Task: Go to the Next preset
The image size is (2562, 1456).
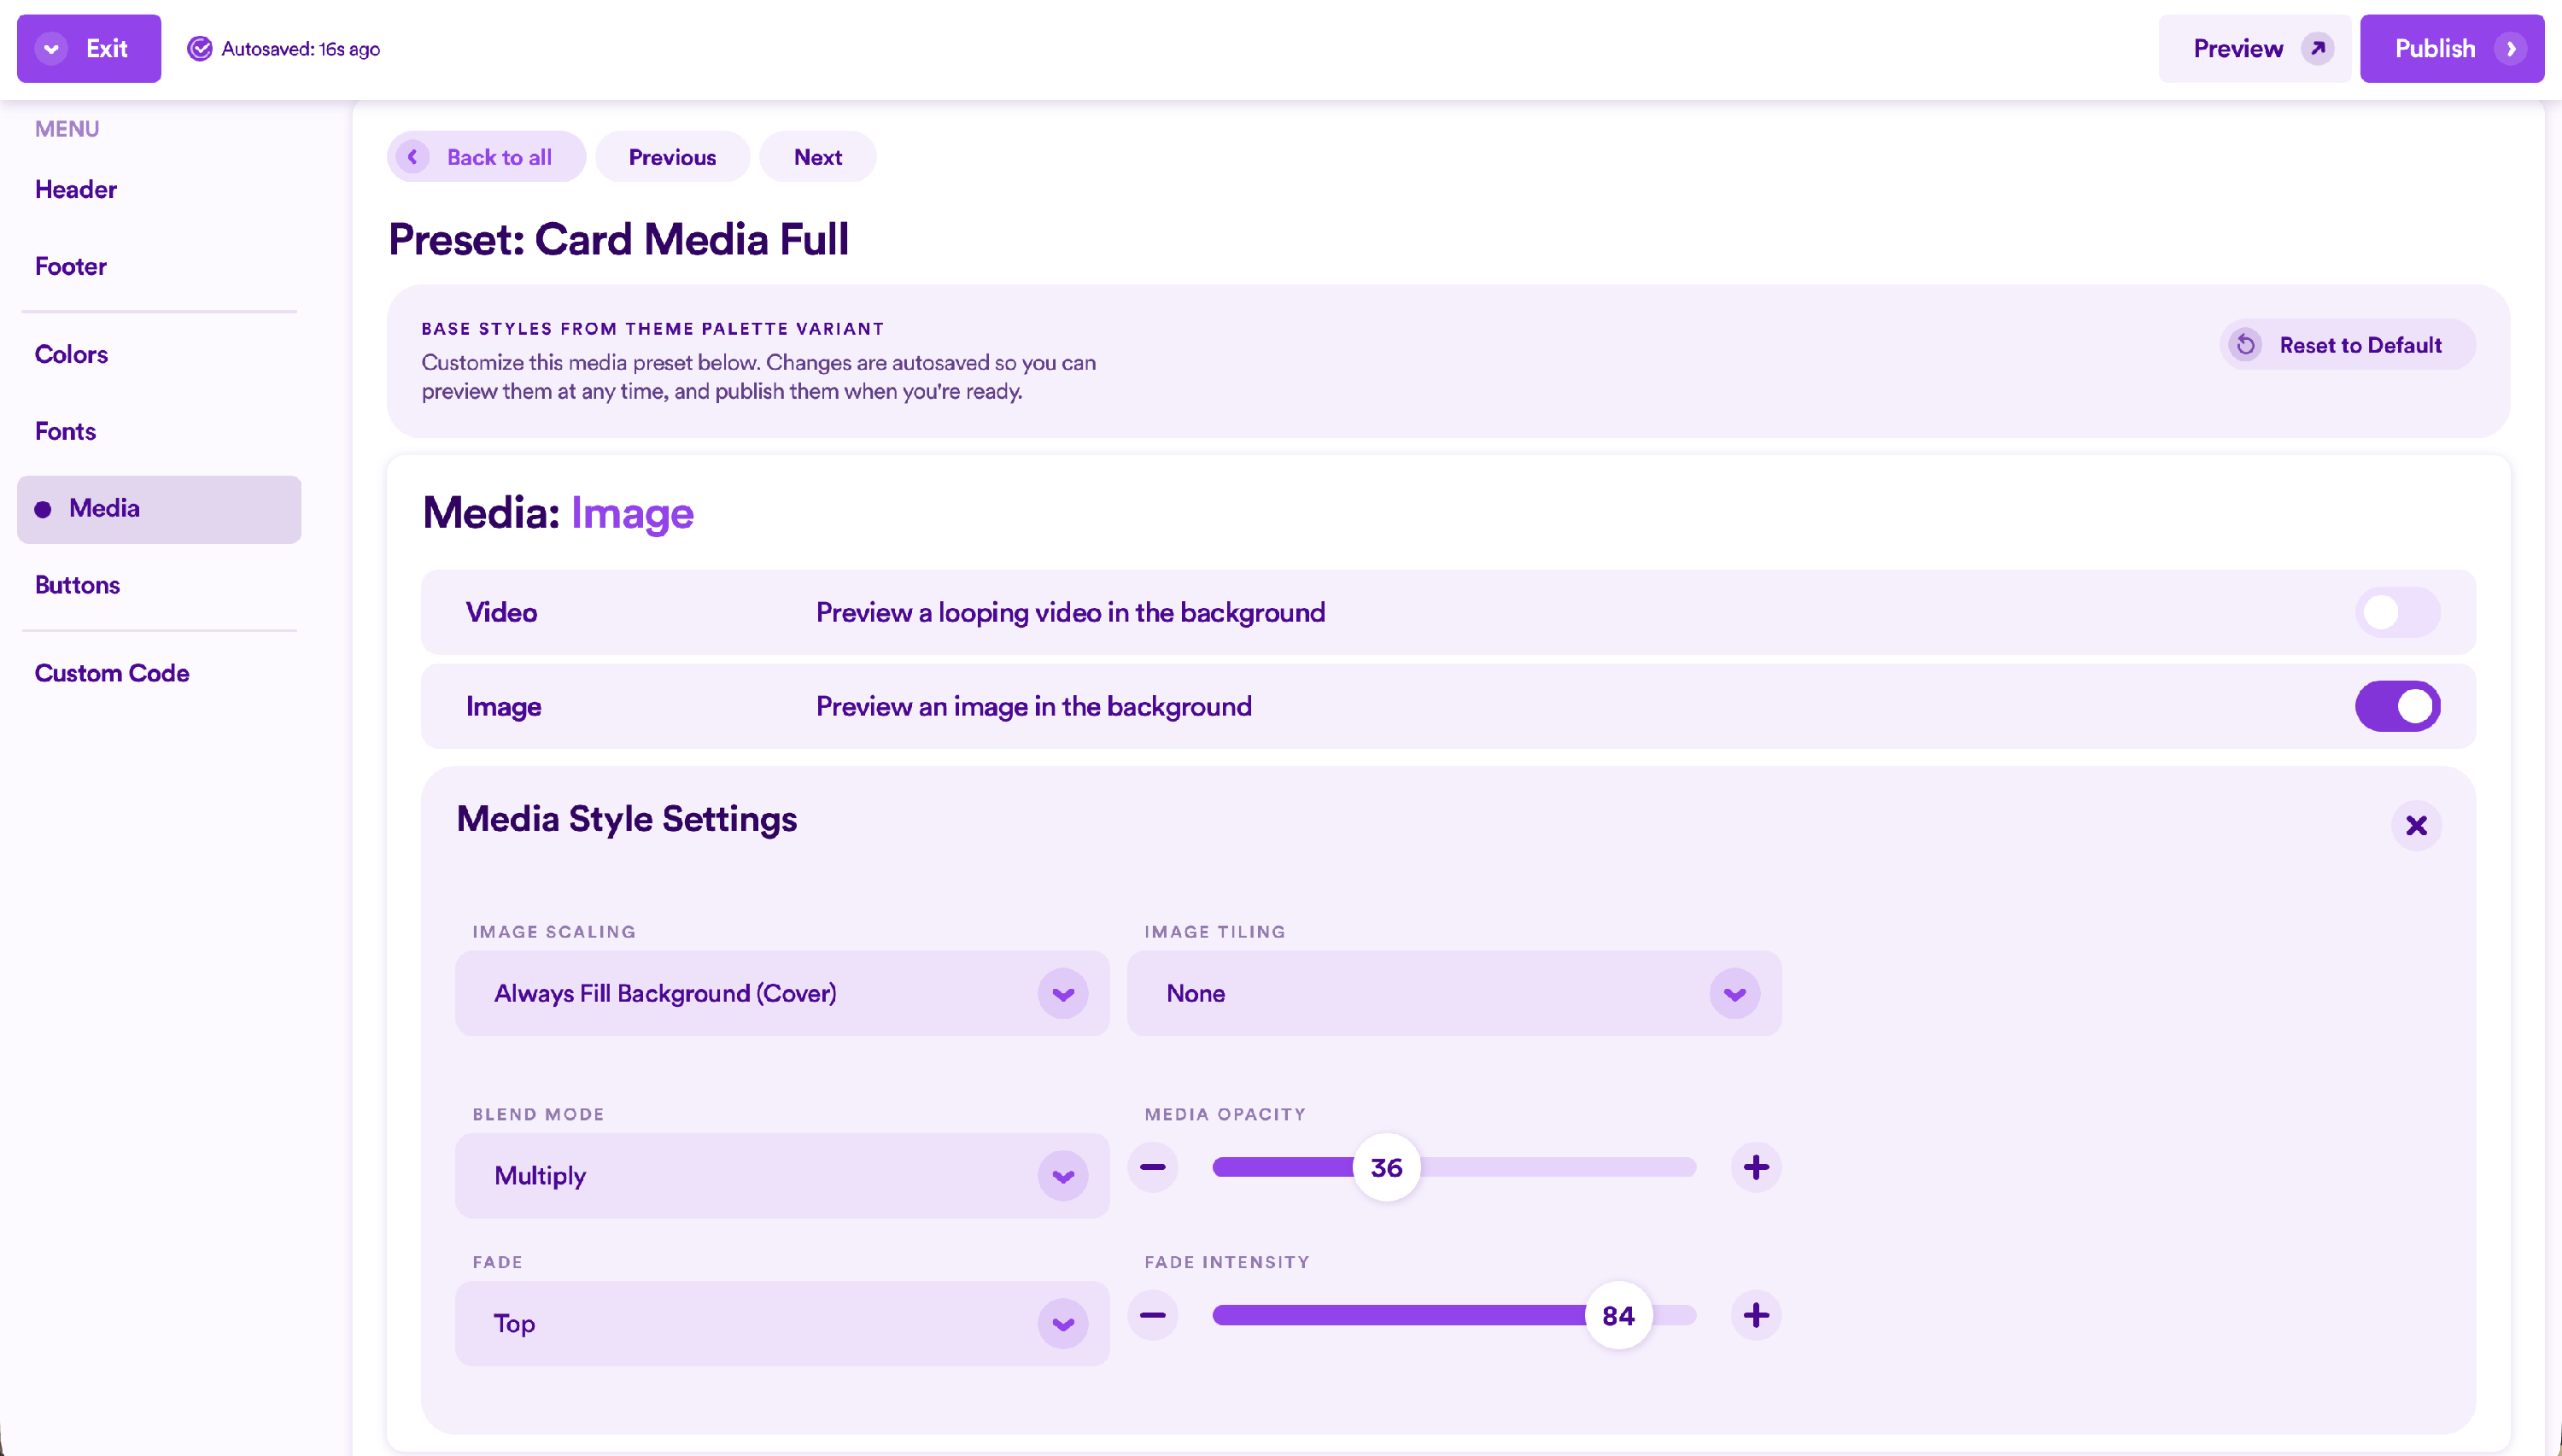Action: click(817, 157)
